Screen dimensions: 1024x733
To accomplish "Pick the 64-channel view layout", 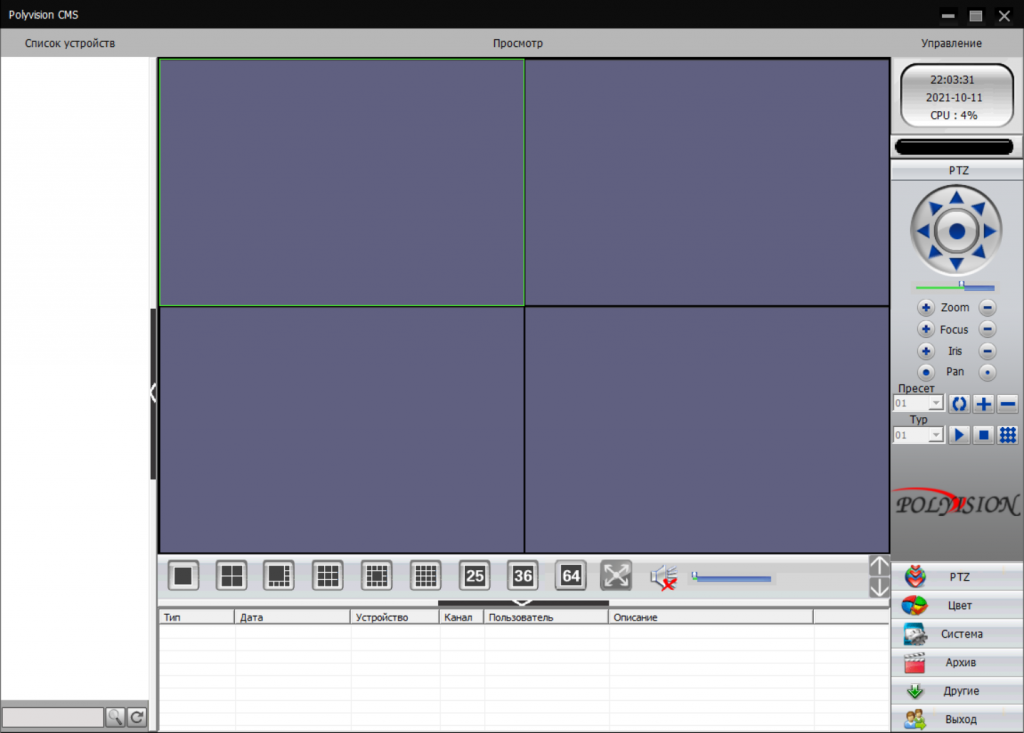I will point(571,575).
